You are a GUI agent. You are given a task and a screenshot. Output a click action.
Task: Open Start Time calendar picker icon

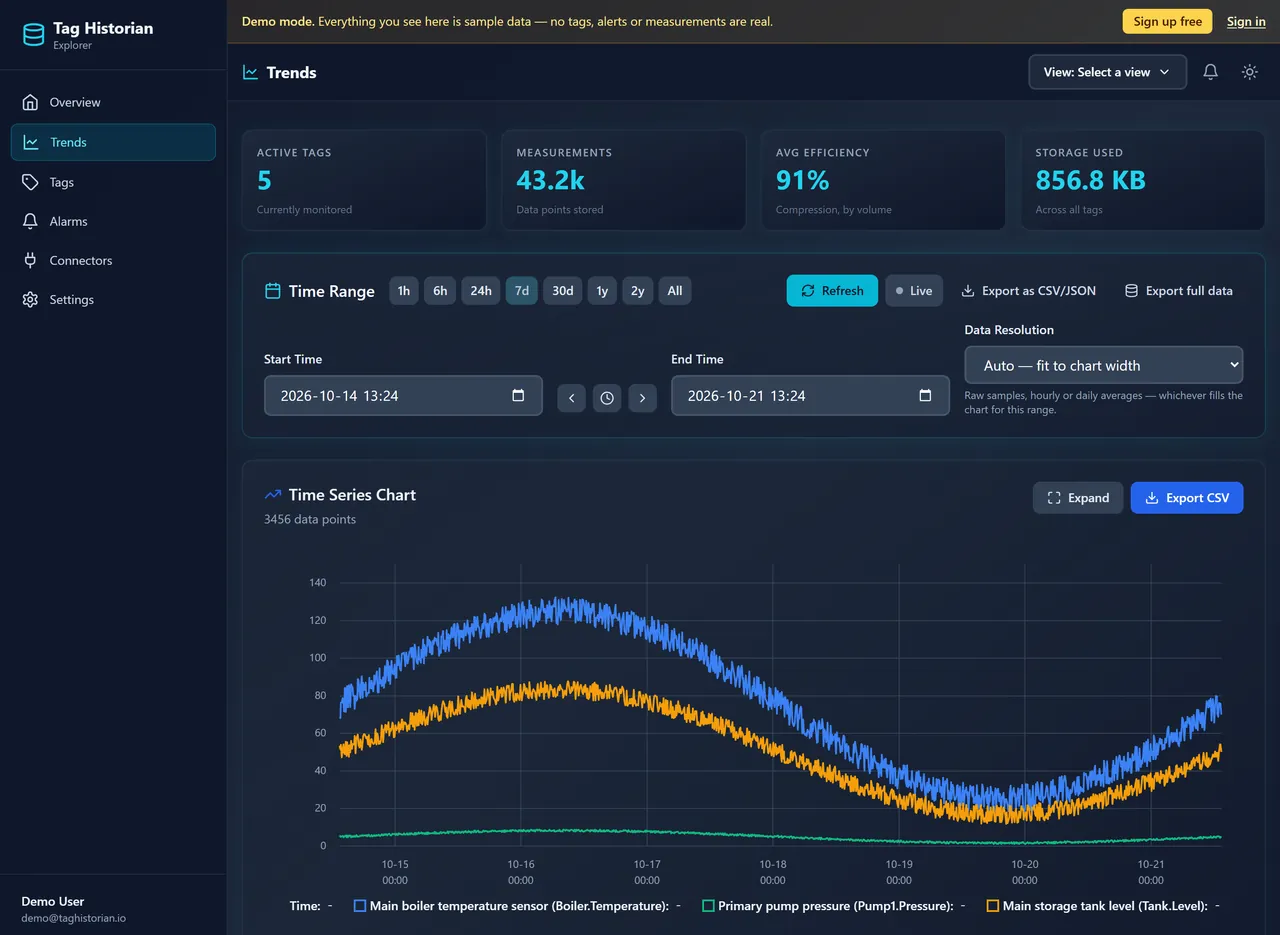click(x=518, y=395)
